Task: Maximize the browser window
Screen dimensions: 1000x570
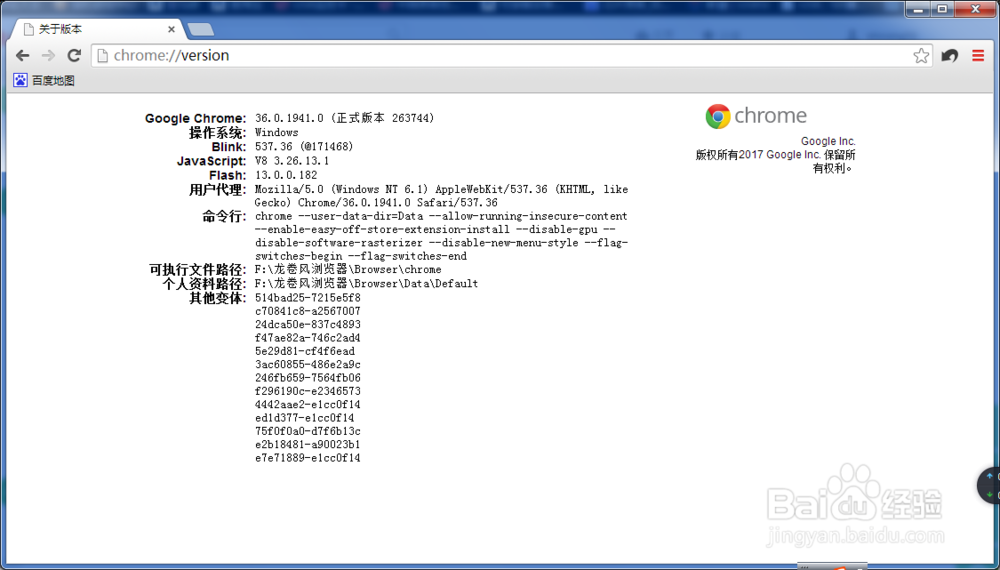Action: pyautogui.click(x=943, y=9)
